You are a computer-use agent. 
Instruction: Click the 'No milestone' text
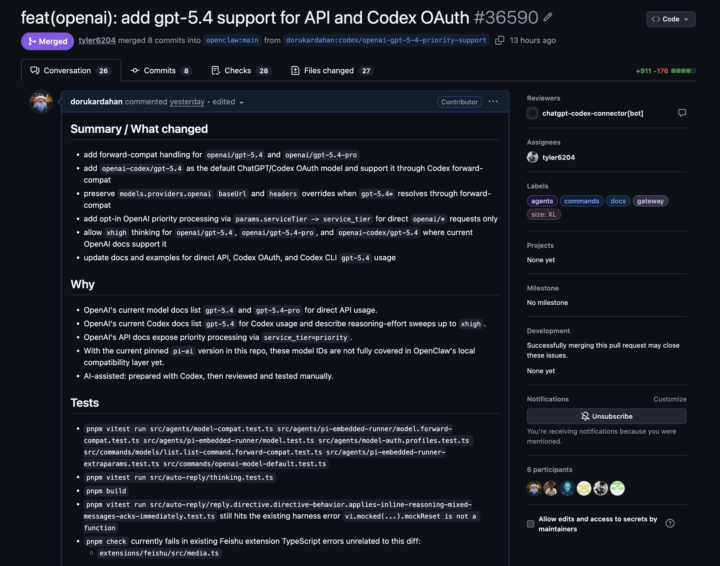tap(547, 303)
